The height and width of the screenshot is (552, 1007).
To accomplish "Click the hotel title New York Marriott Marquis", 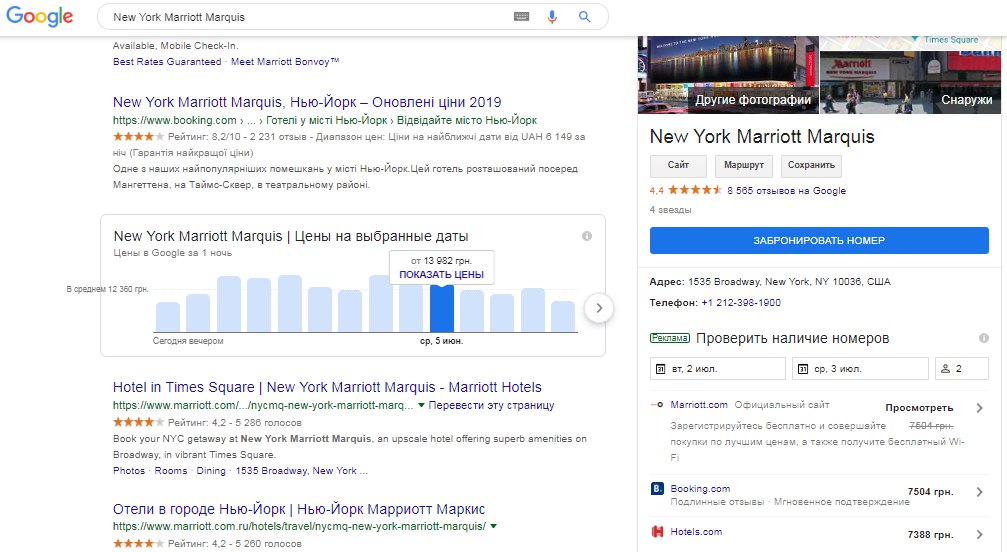I will pos(762,136).
